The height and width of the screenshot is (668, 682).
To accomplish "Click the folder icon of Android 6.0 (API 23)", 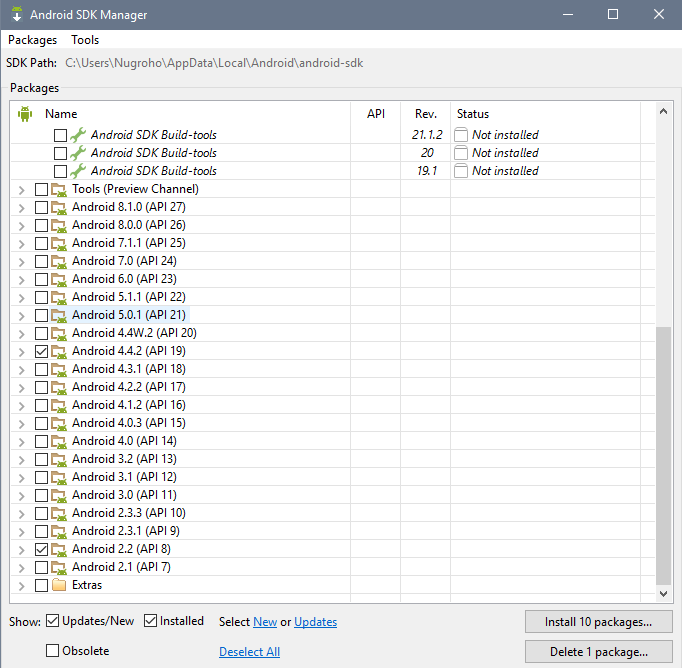I will 59,280.
